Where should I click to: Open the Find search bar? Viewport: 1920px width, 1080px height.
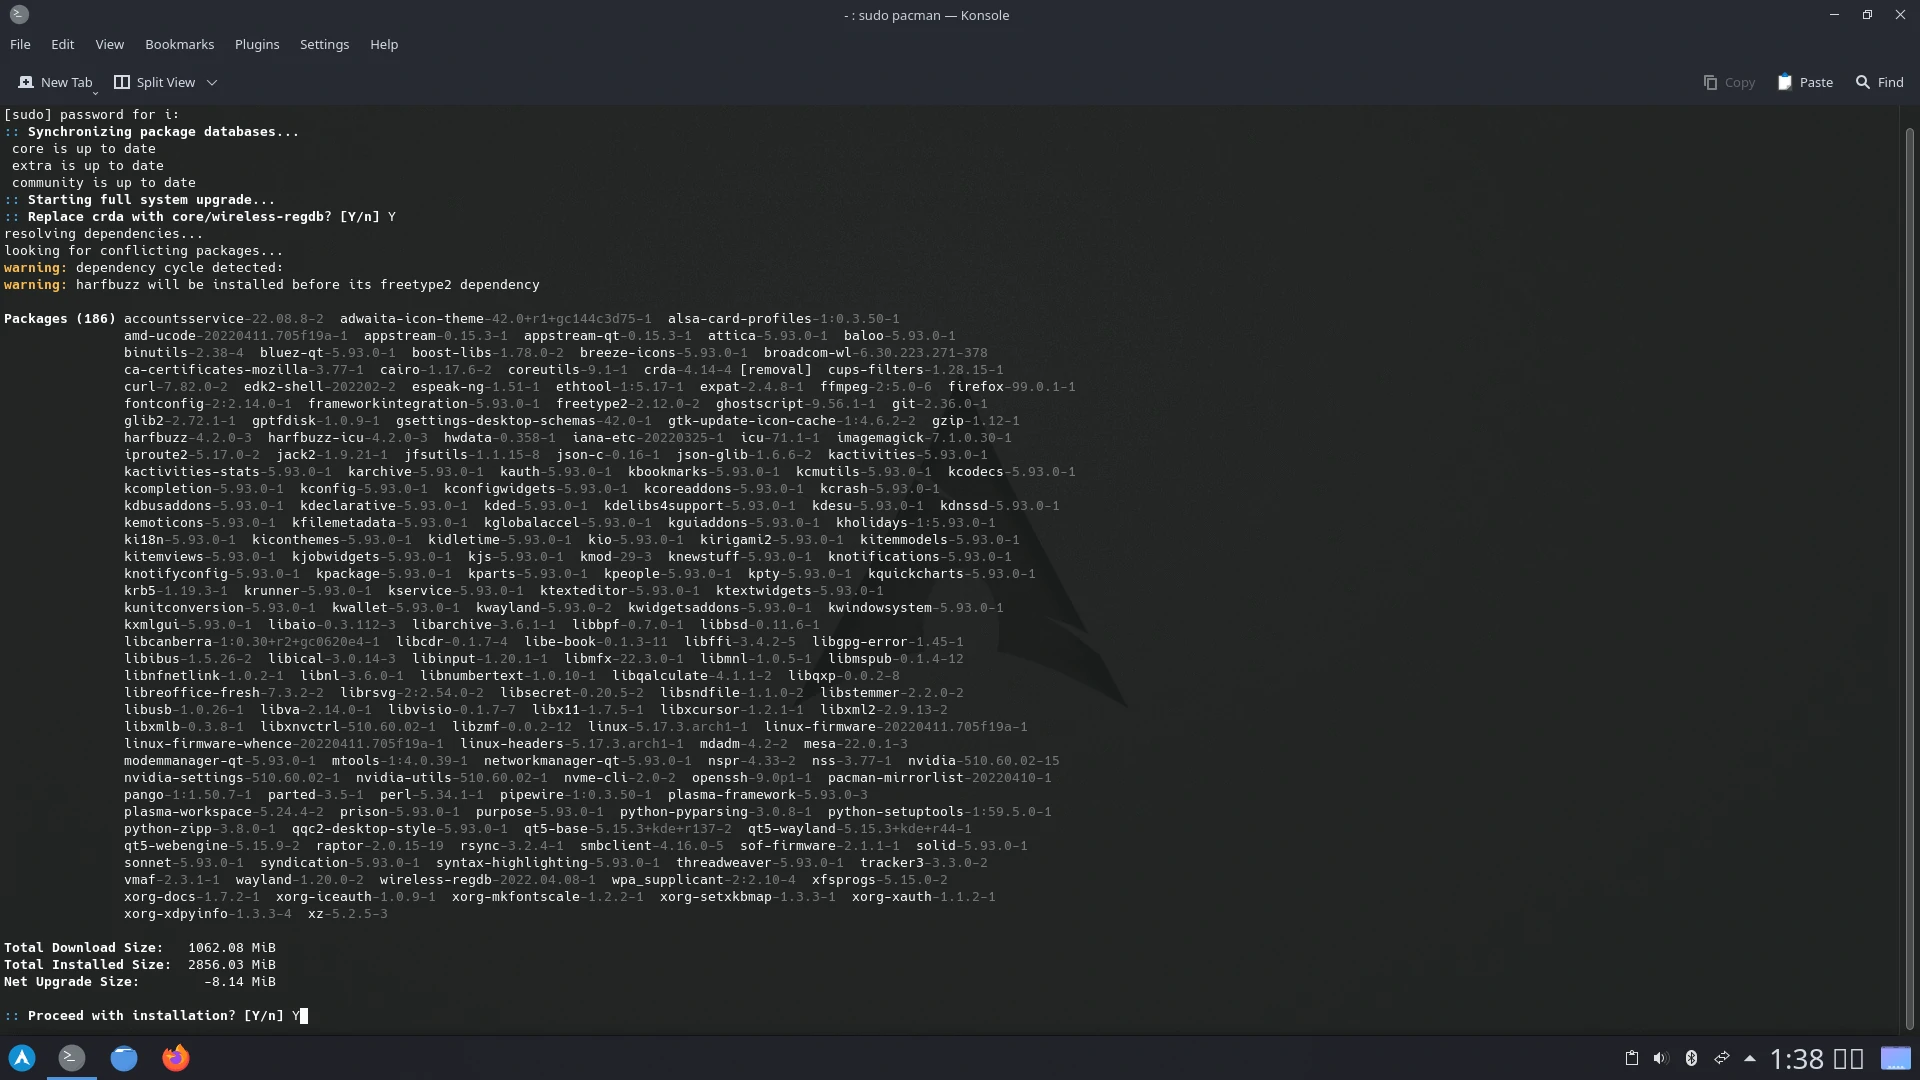[x=1879, y=82]
